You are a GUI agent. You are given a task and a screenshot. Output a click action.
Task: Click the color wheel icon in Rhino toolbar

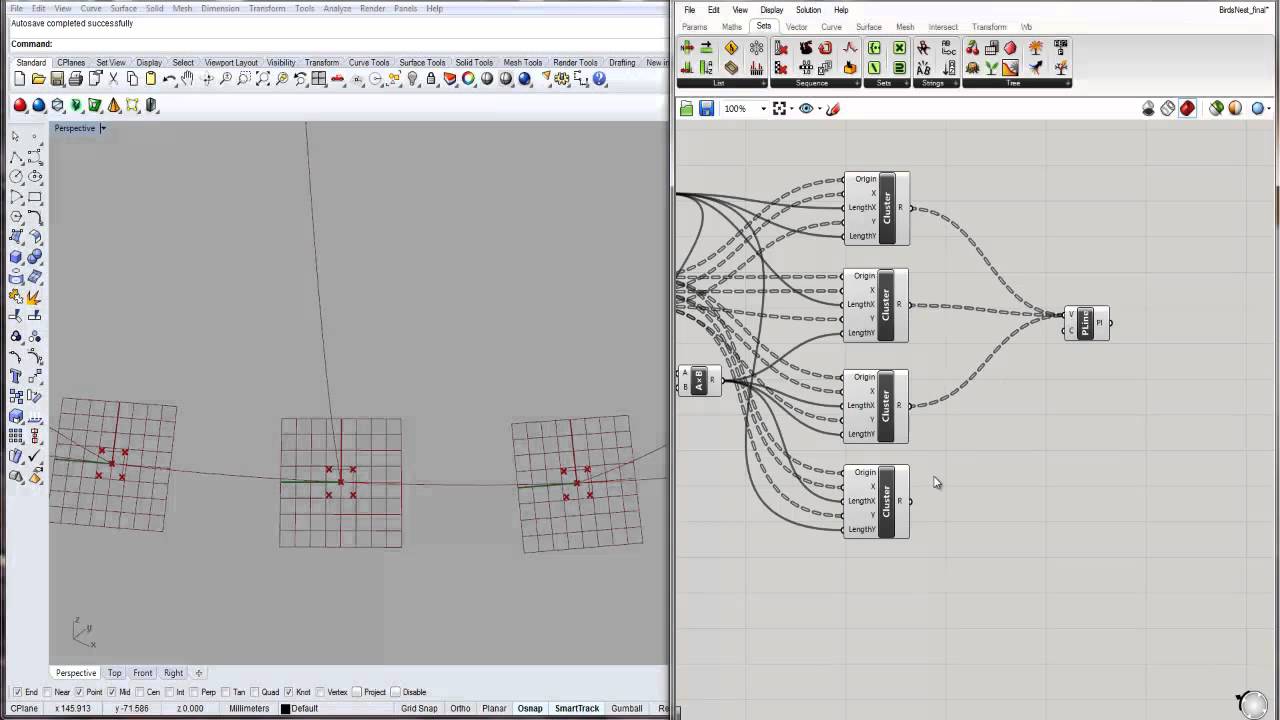click(x=468, y=78)
